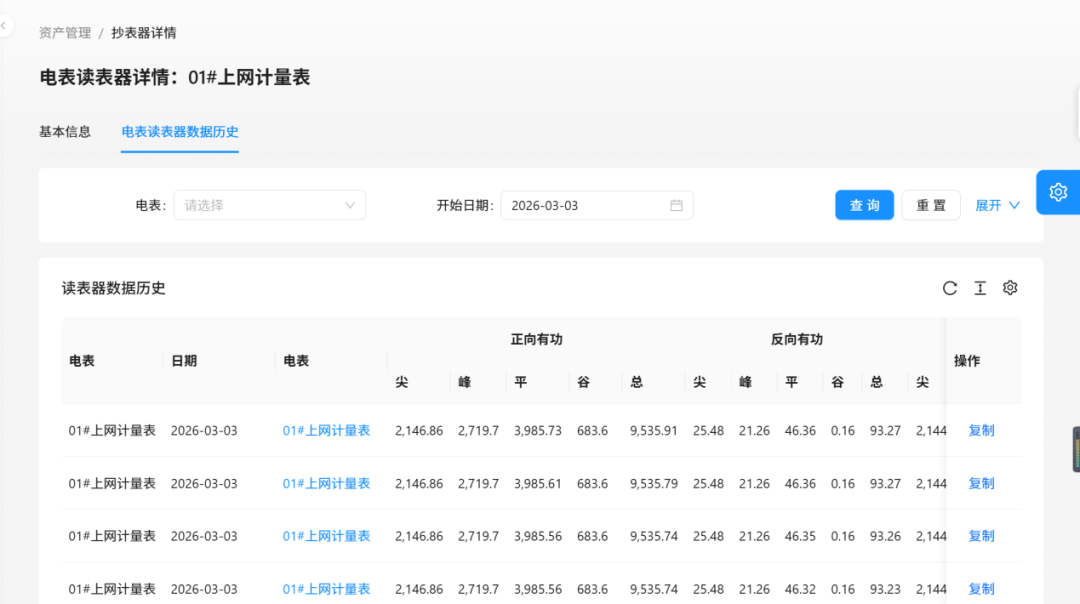
Task: Click the blue floating settings gear button
Action: (1058, 192)
